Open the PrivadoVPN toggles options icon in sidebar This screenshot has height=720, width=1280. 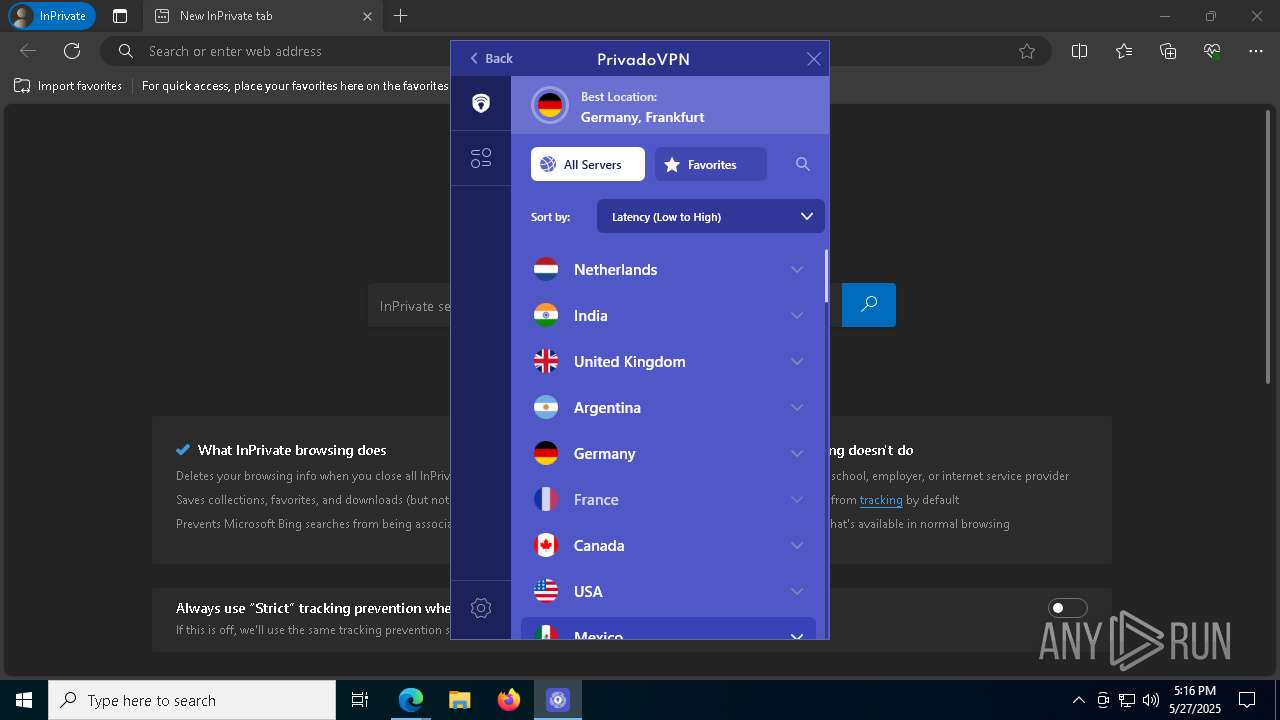(x=481, y=158)
